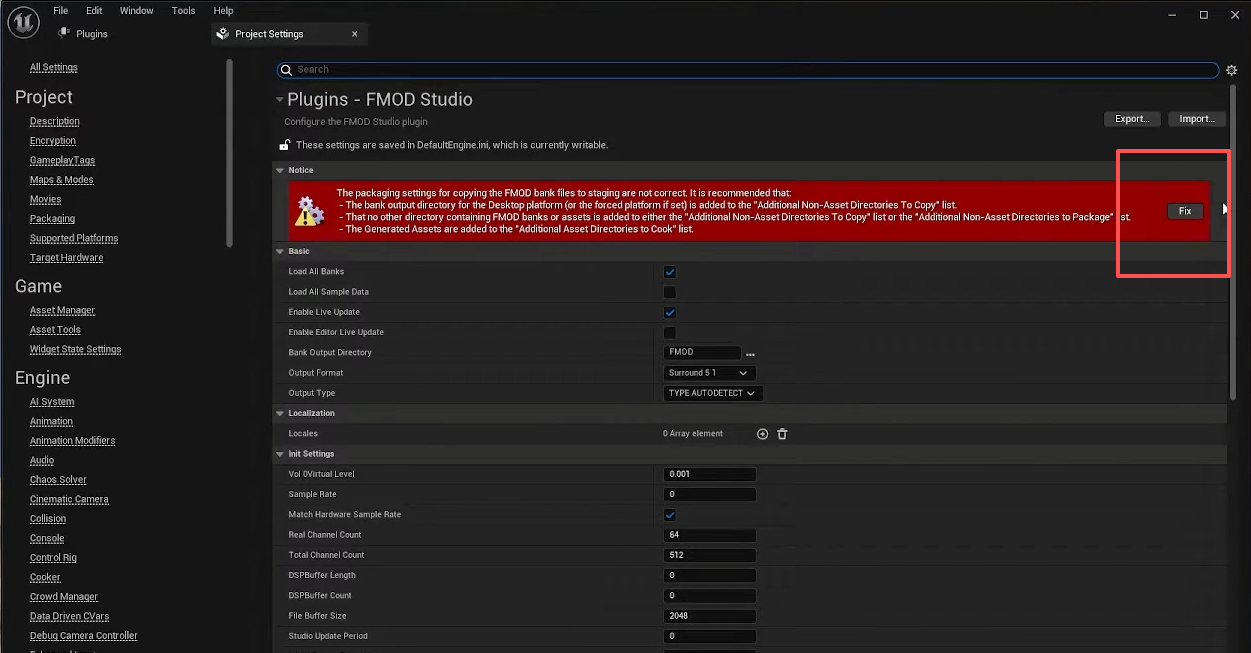The height and width of the screenshot is (653, 1251).
Task: Click the Project Settings tab icon
Action: [221, 33]
